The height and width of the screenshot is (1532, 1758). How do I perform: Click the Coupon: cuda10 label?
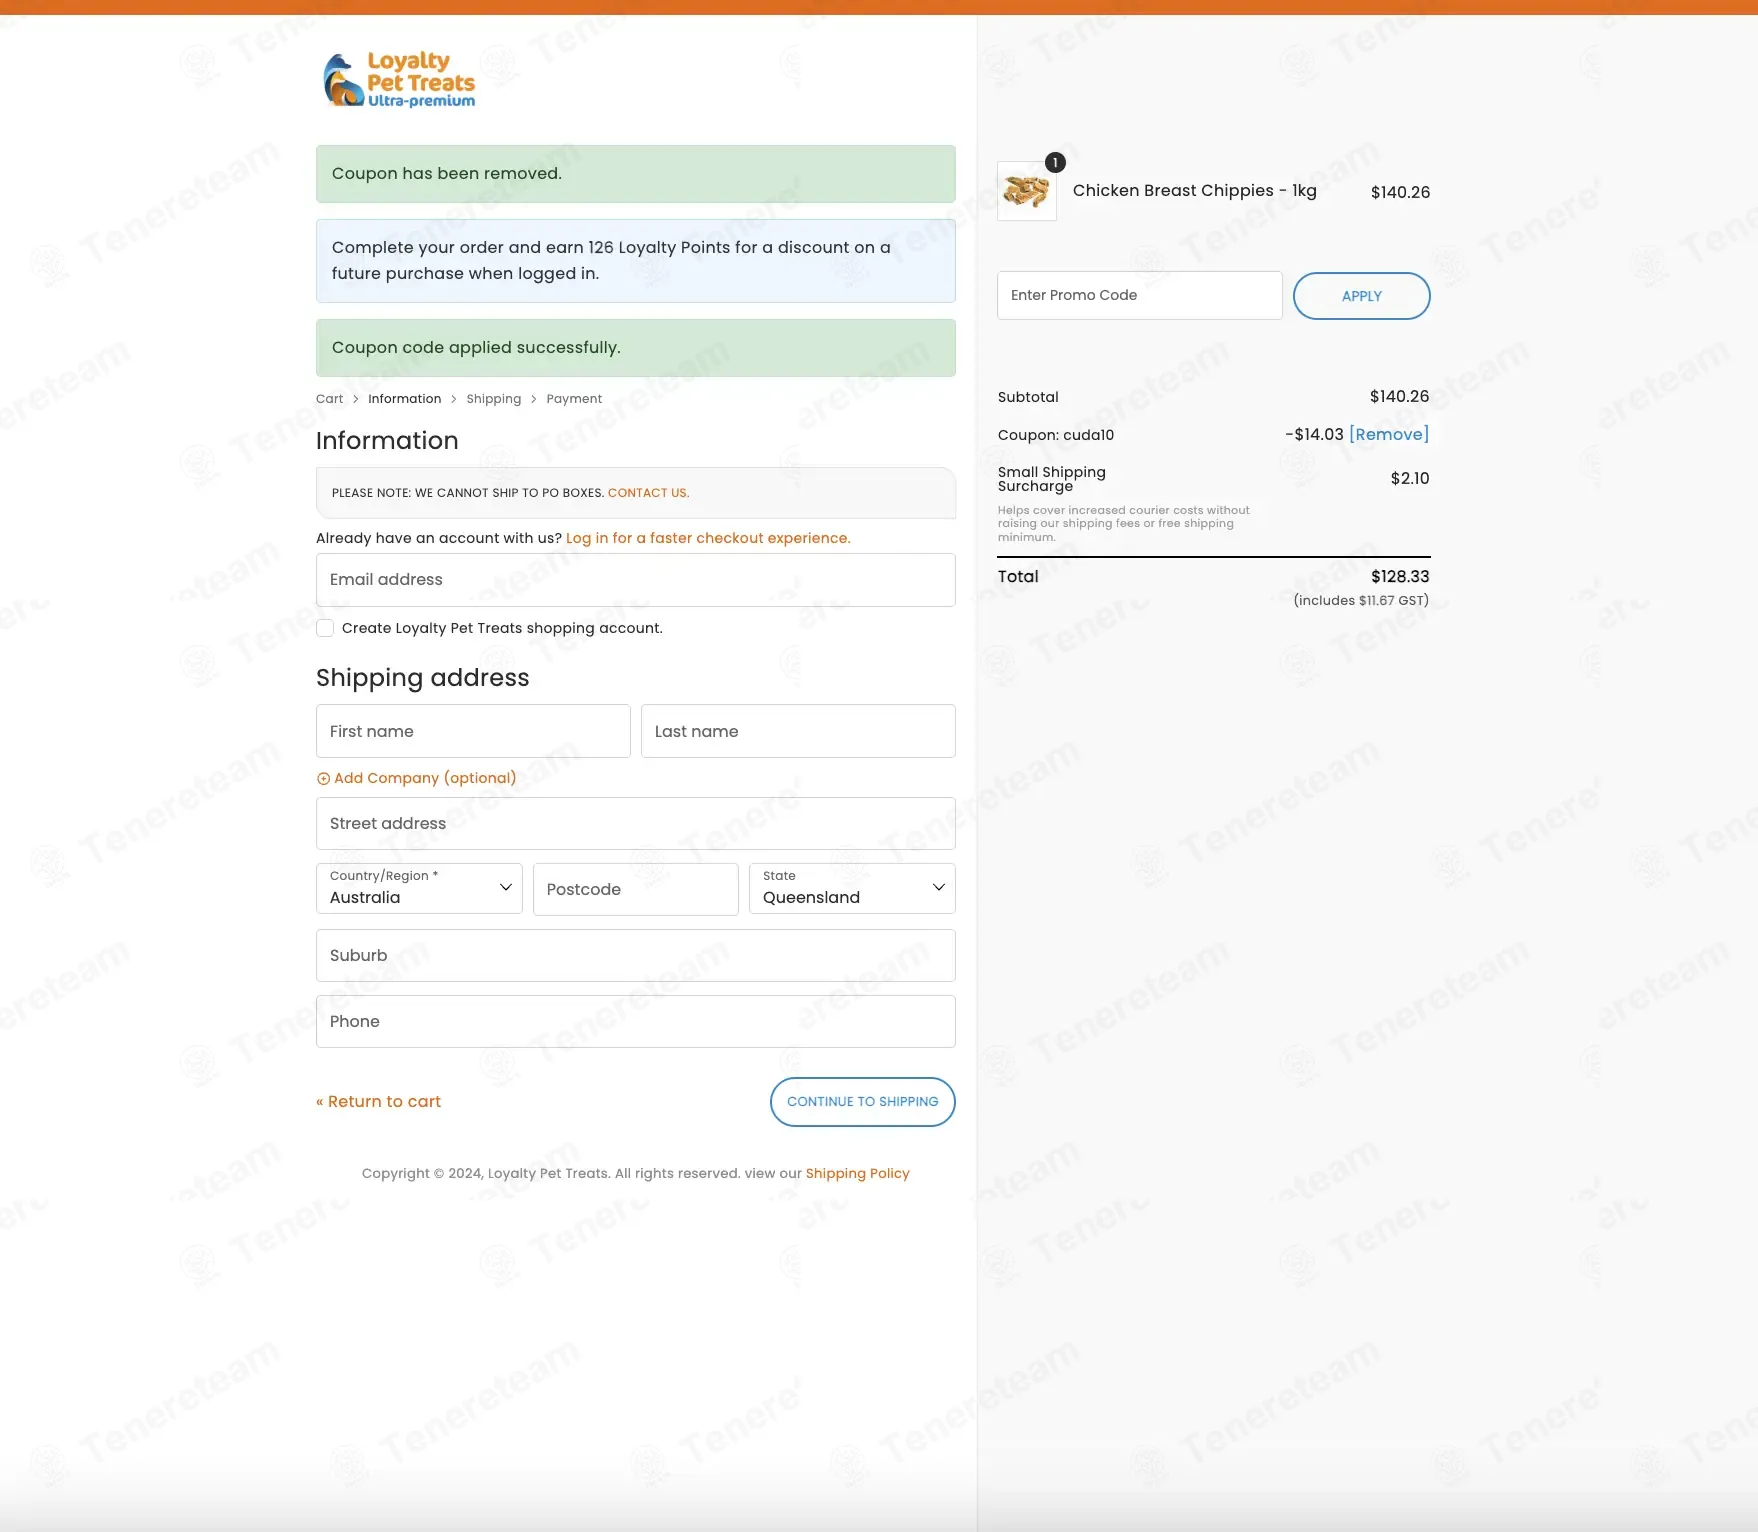[1055, 435]
